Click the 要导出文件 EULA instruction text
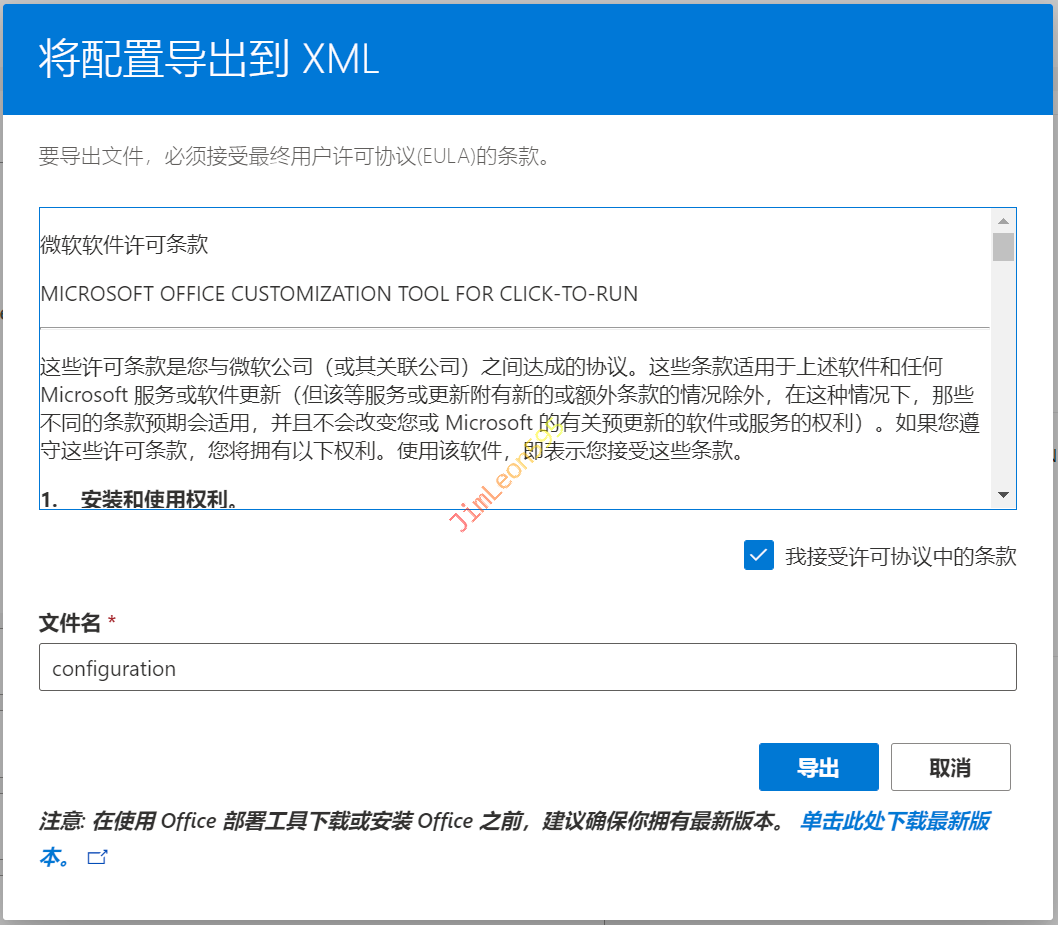Image resolution: width=1058 pixels, height=925 pixels. pyautogui.click(x=294, y=157)
